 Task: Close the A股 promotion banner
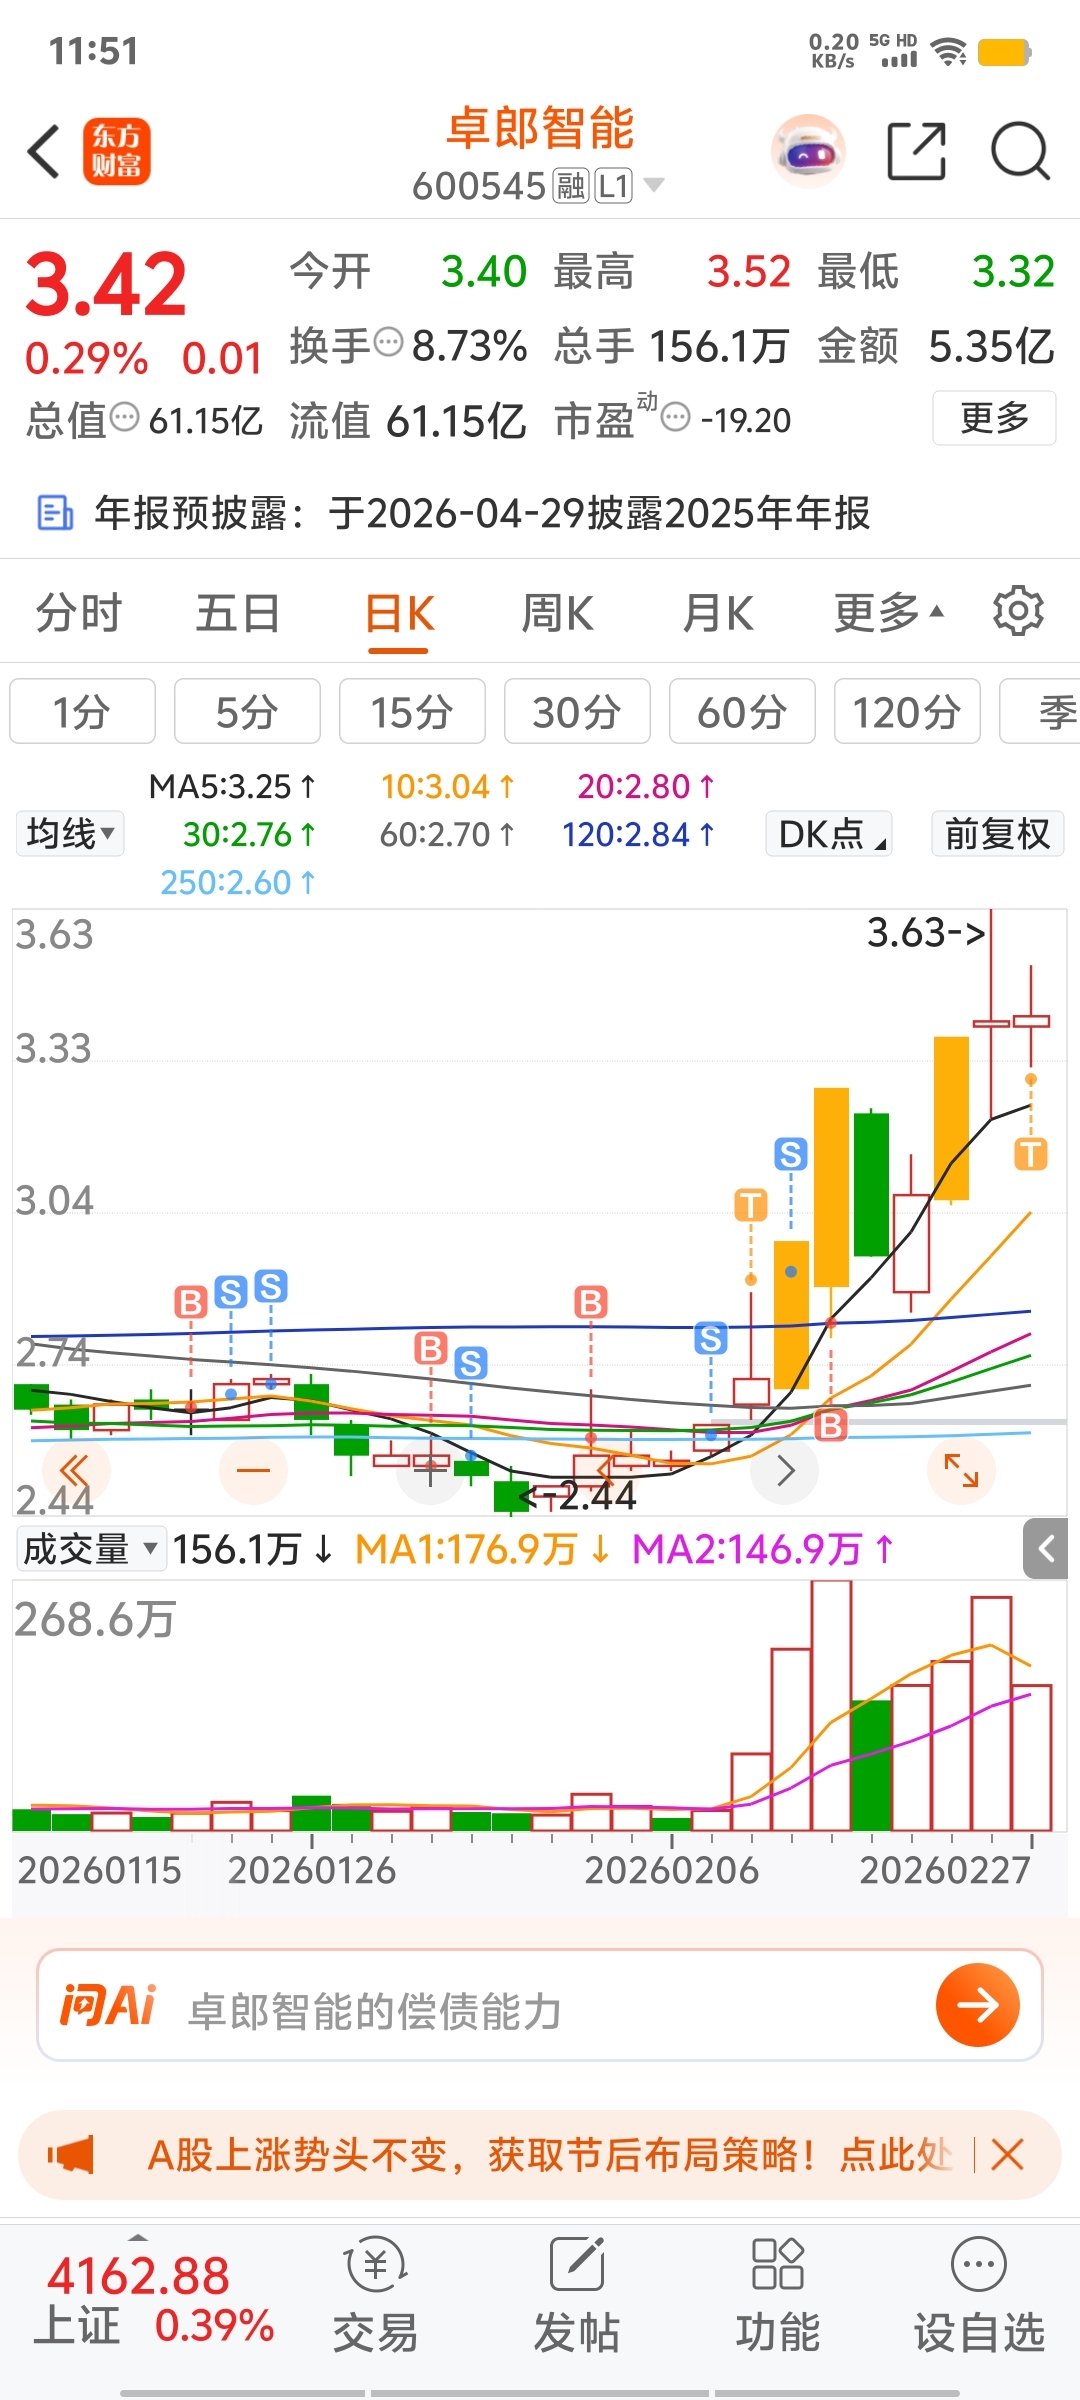(1007, 2154)
